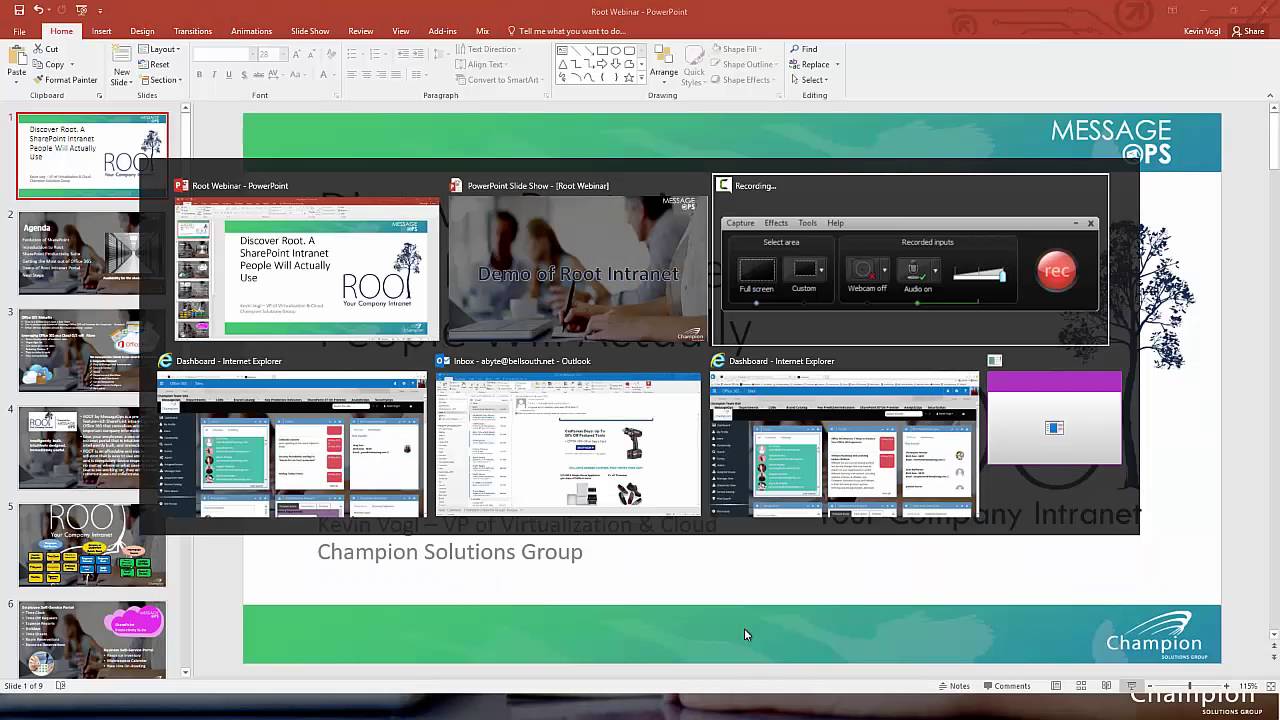Switch to the Animations ribbon tab
This screenshot has width=1280, height=720.
pos(251,31)
